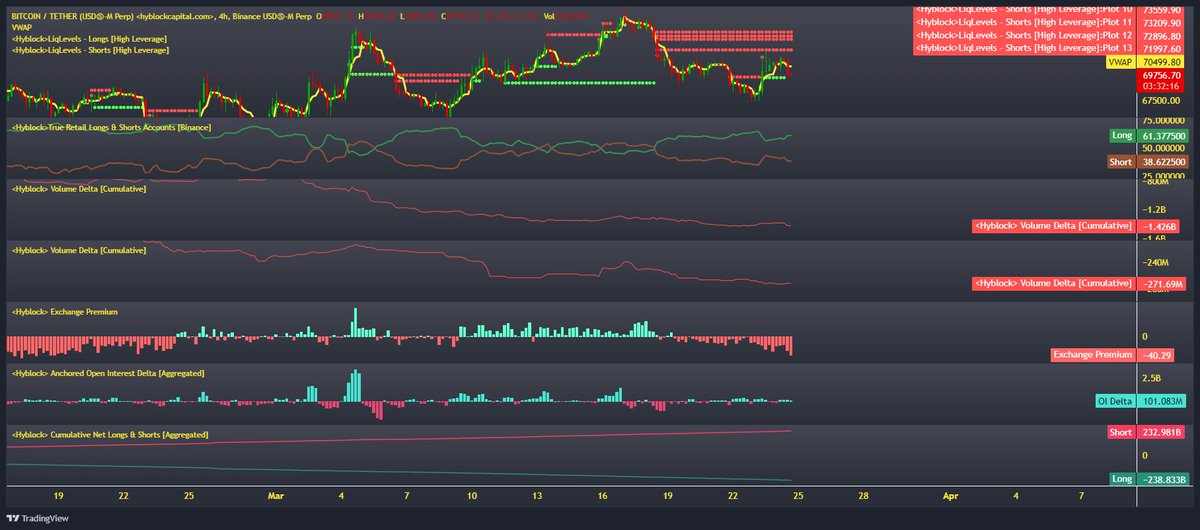Click the 67500.00 price axis tick
The image size is (1200, 530).
coord(1160,101)
